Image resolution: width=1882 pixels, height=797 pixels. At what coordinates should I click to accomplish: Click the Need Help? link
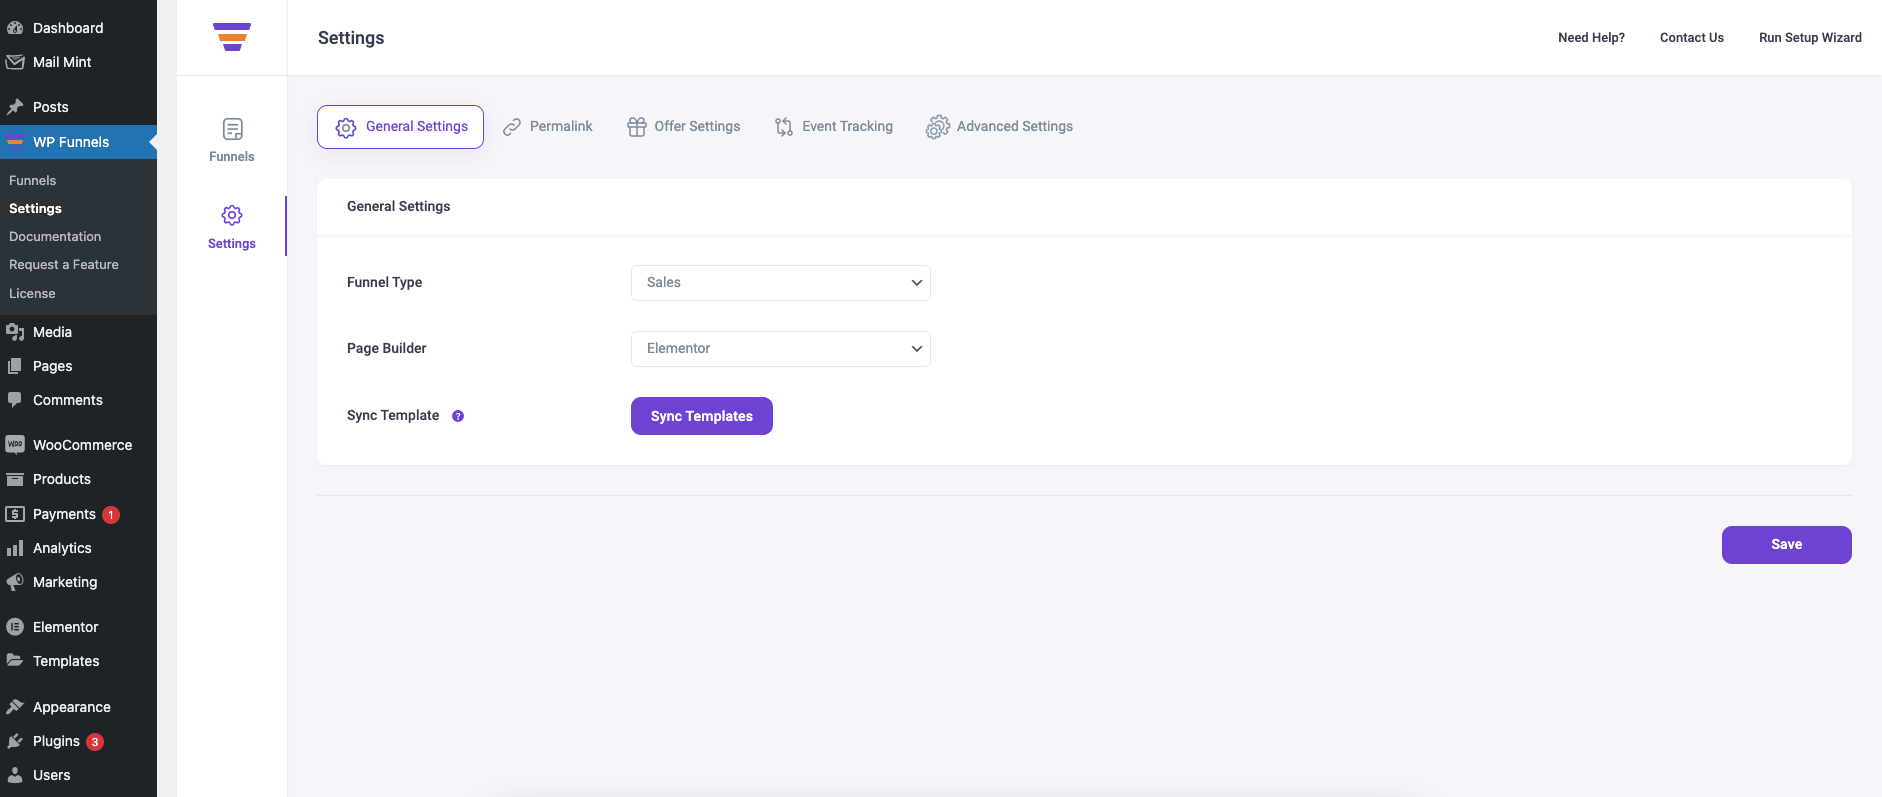pos(1591,38)
